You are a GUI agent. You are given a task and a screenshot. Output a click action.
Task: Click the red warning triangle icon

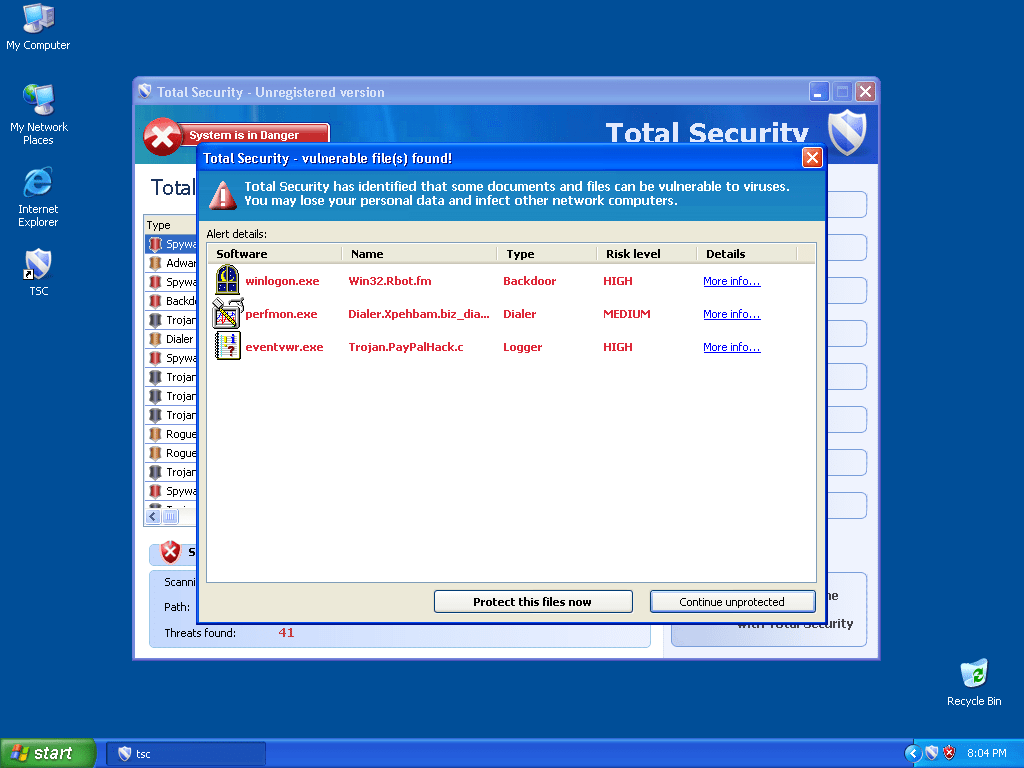(222, 195)
